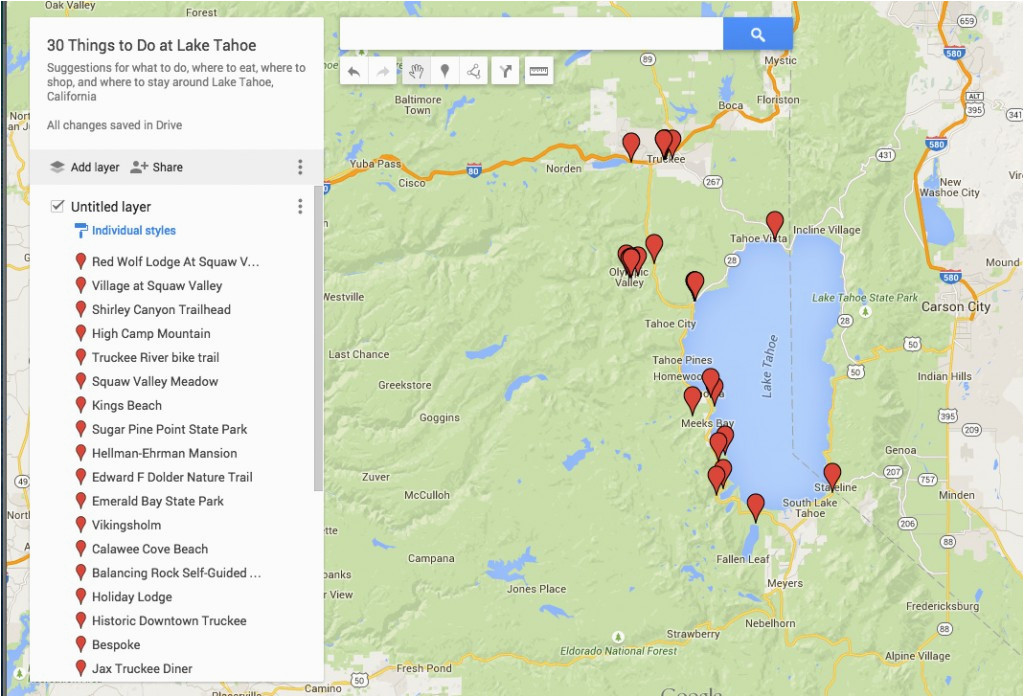
Task: Click the Add layer stack icon
Action: click(57, 167)
